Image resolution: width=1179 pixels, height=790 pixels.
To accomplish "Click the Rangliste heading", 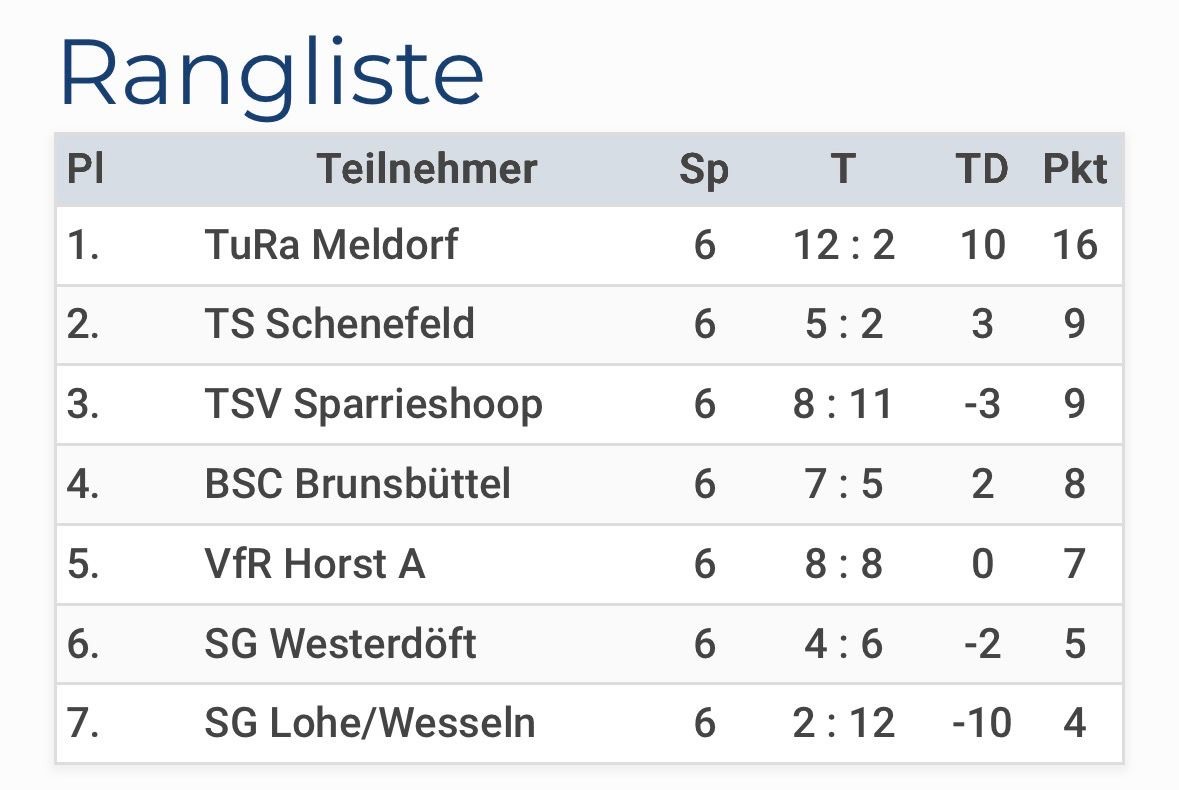I will pos(272,76).
